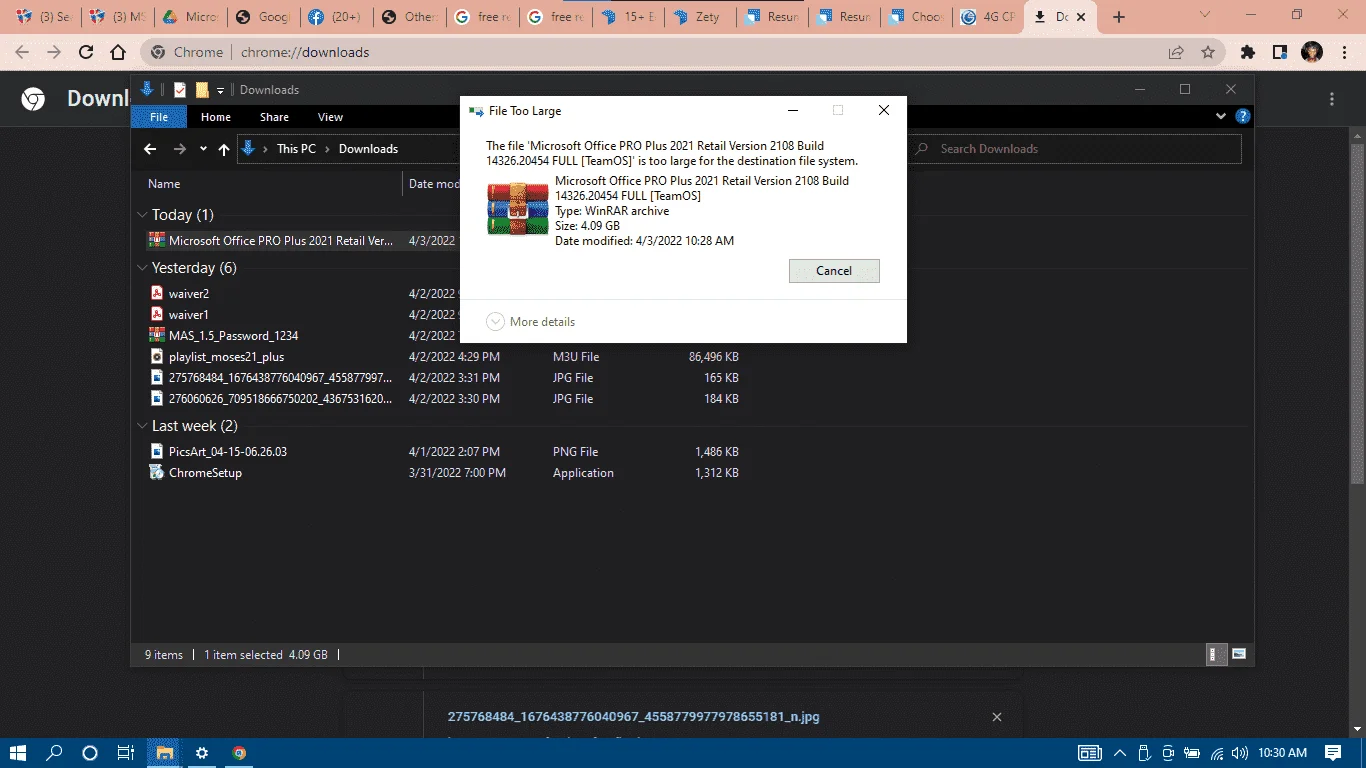Open Windows Start menu
Screen dimensions: 1366x768
(18, 753)
